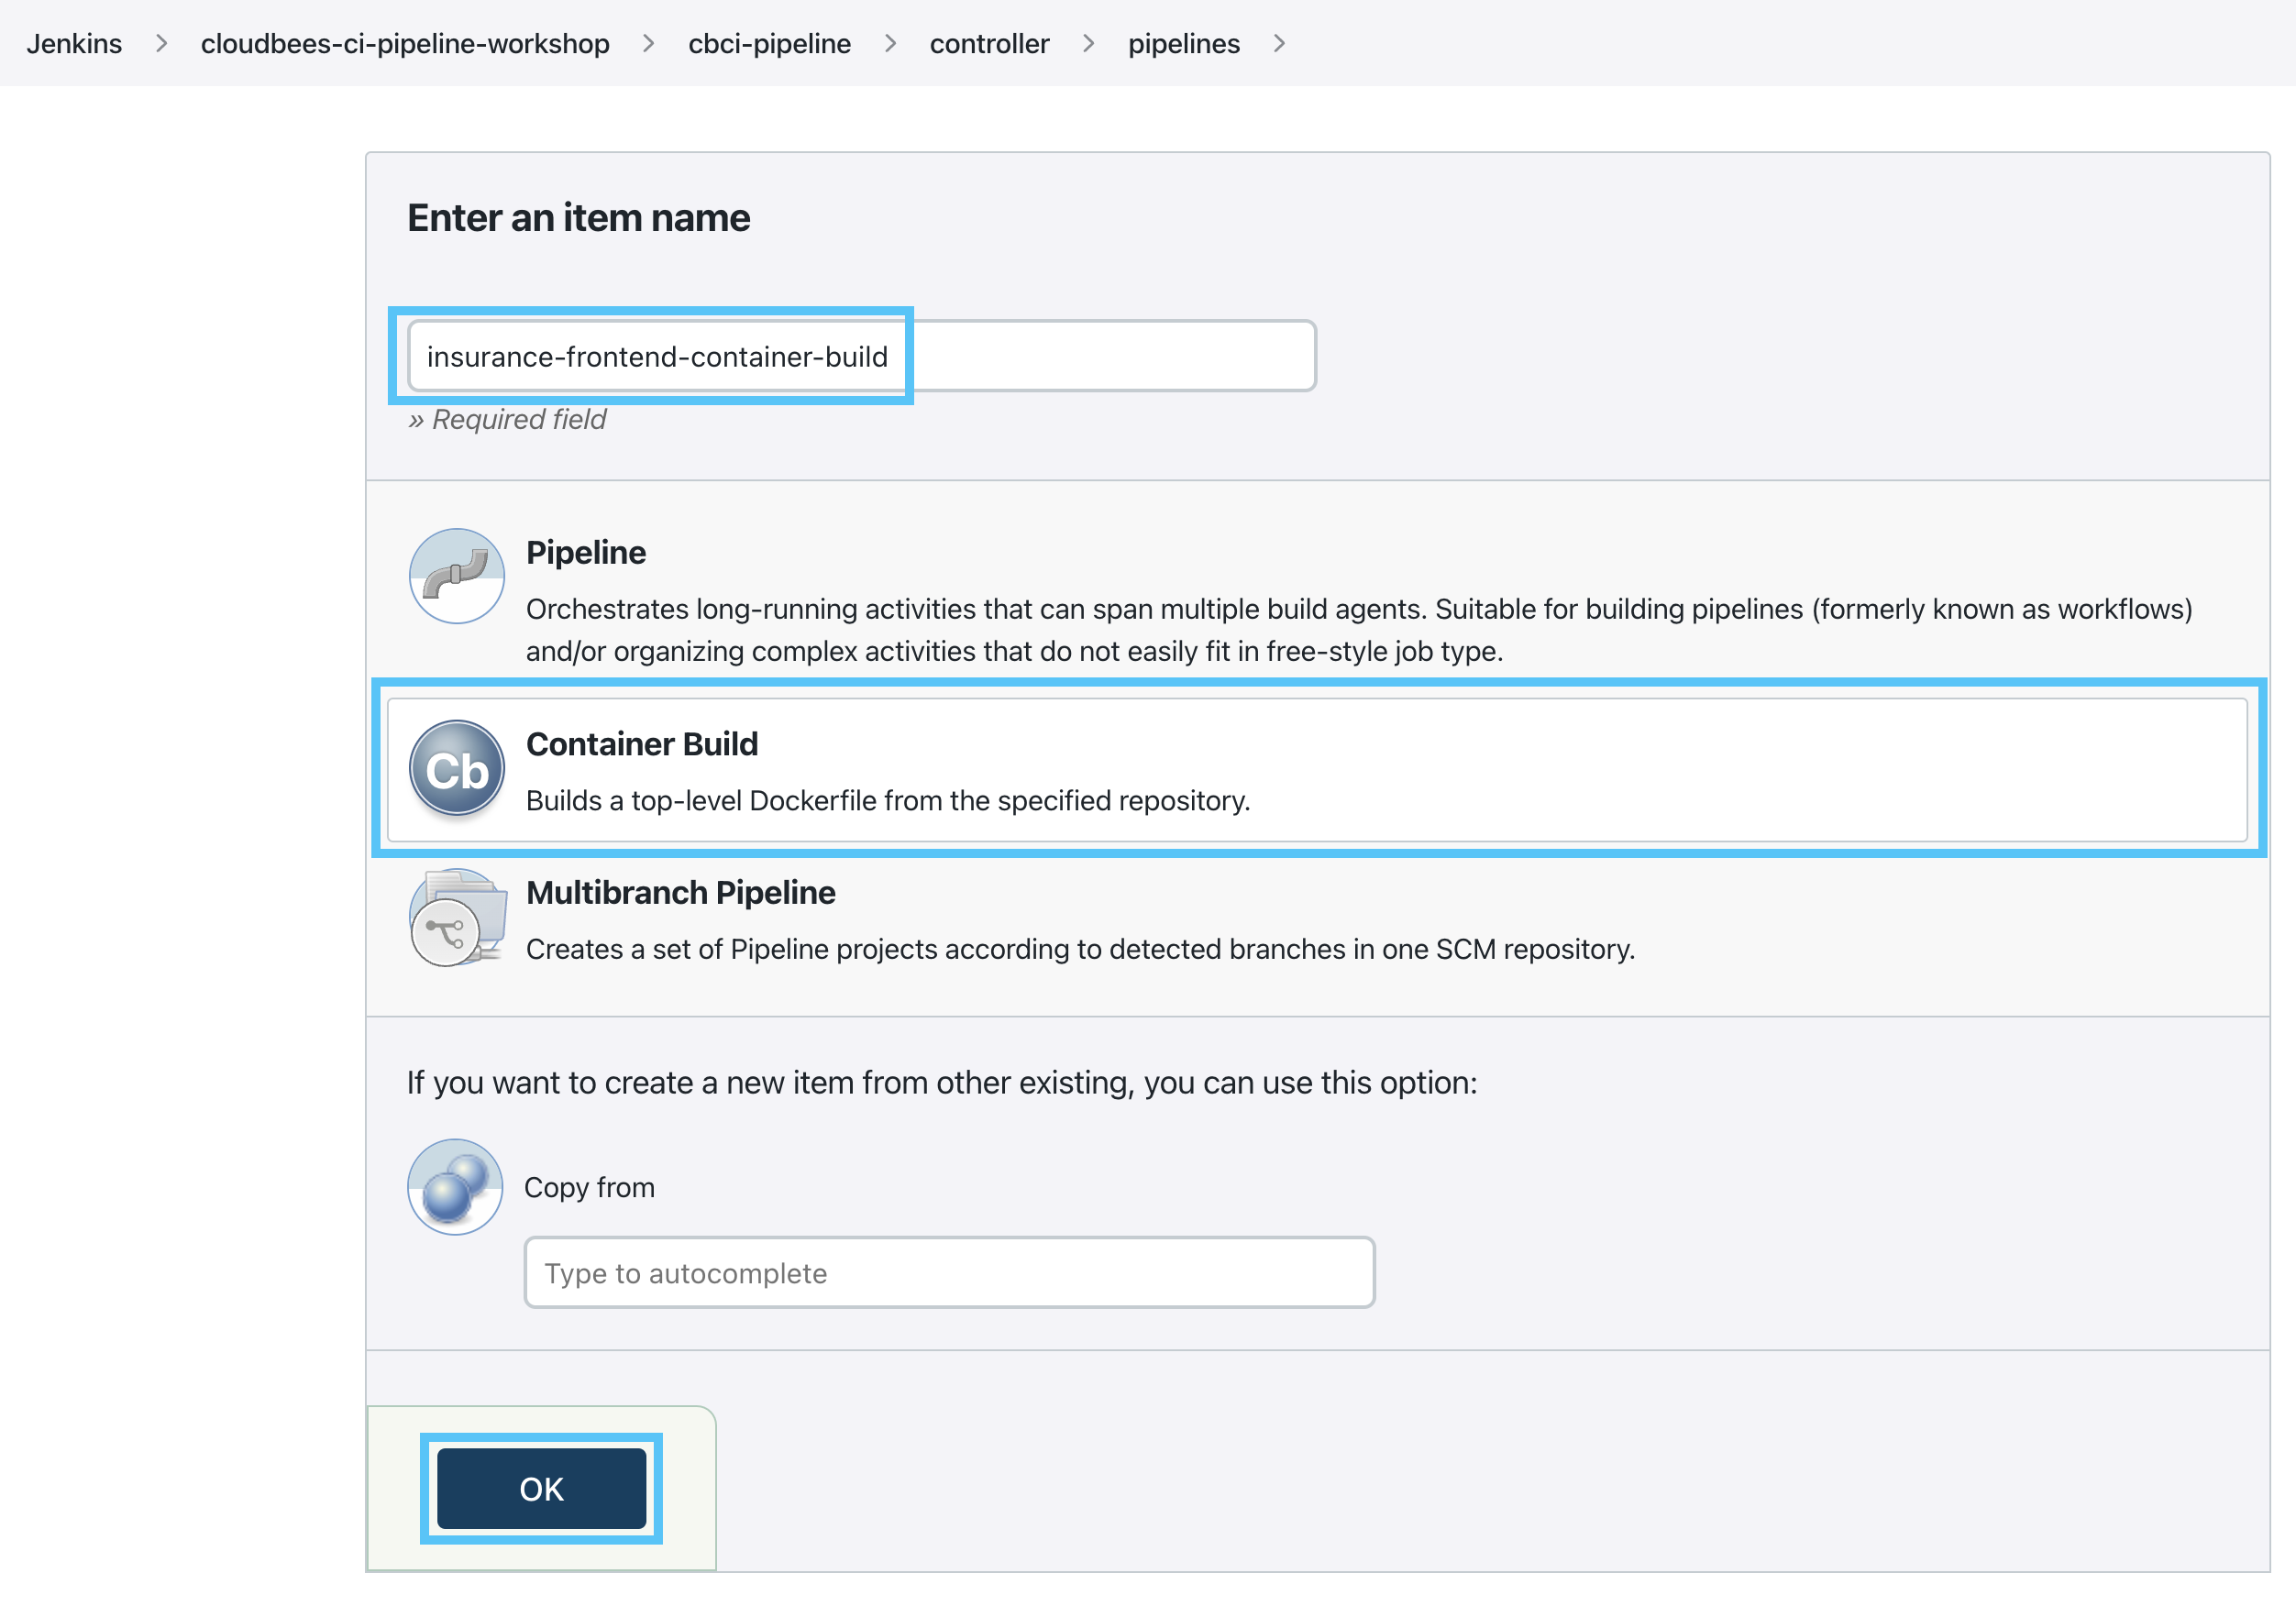
Task: Go to the cbci-pipeline breadcrumb
Action: coord(769,44)
